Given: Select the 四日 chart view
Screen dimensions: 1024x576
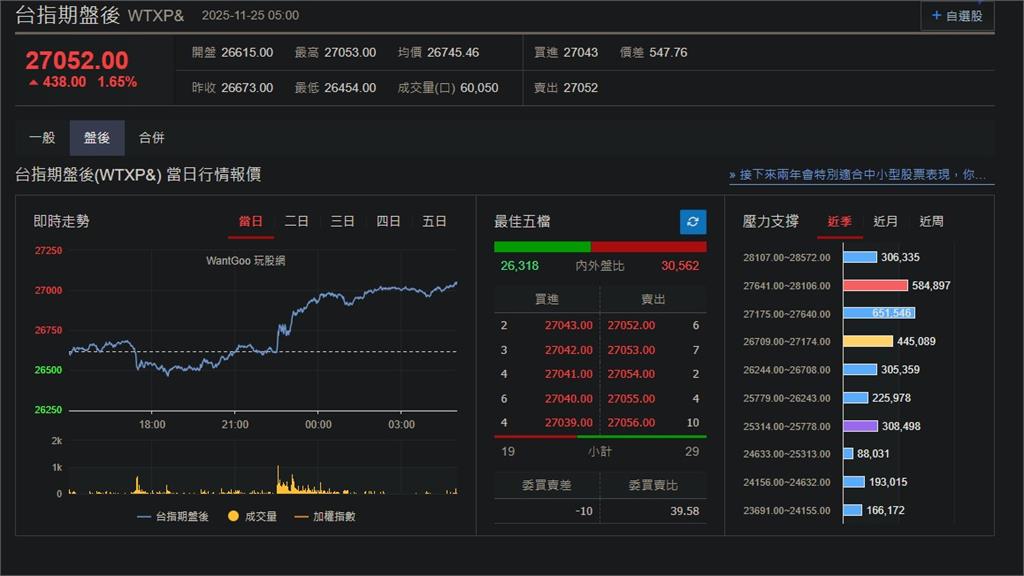Looking at the screenshot, I should pyautogui.click(x=388, y=221).
